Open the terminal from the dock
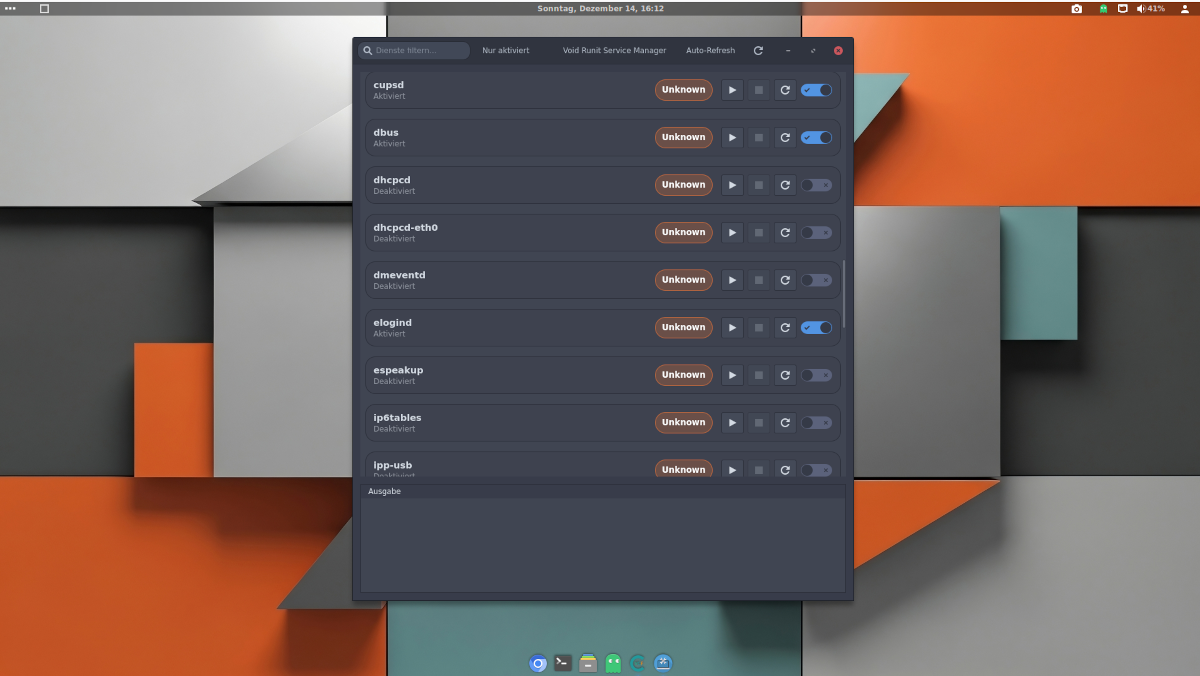Screen dimensions: 1200x676 click(x=563, y=662)
